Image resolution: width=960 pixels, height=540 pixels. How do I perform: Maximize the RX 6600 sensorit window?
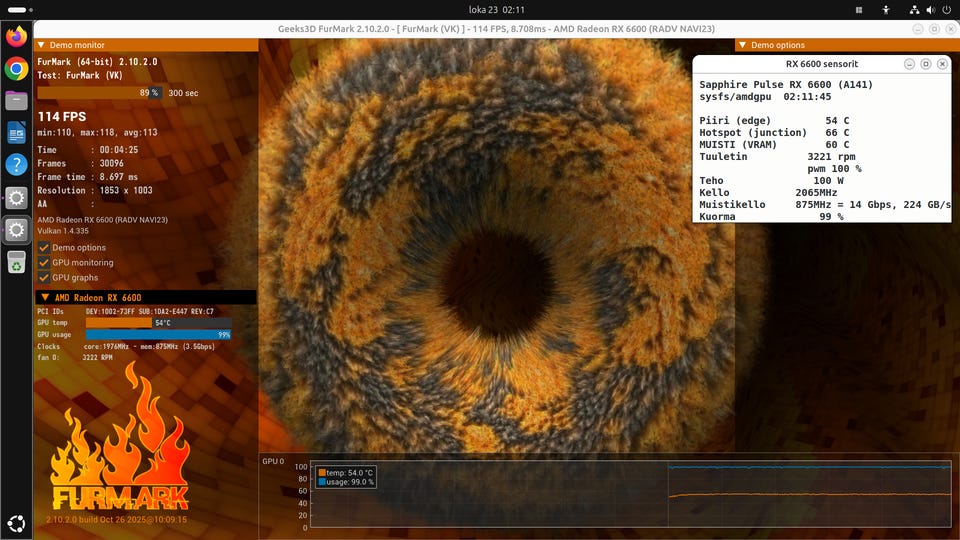click(926, 64)
